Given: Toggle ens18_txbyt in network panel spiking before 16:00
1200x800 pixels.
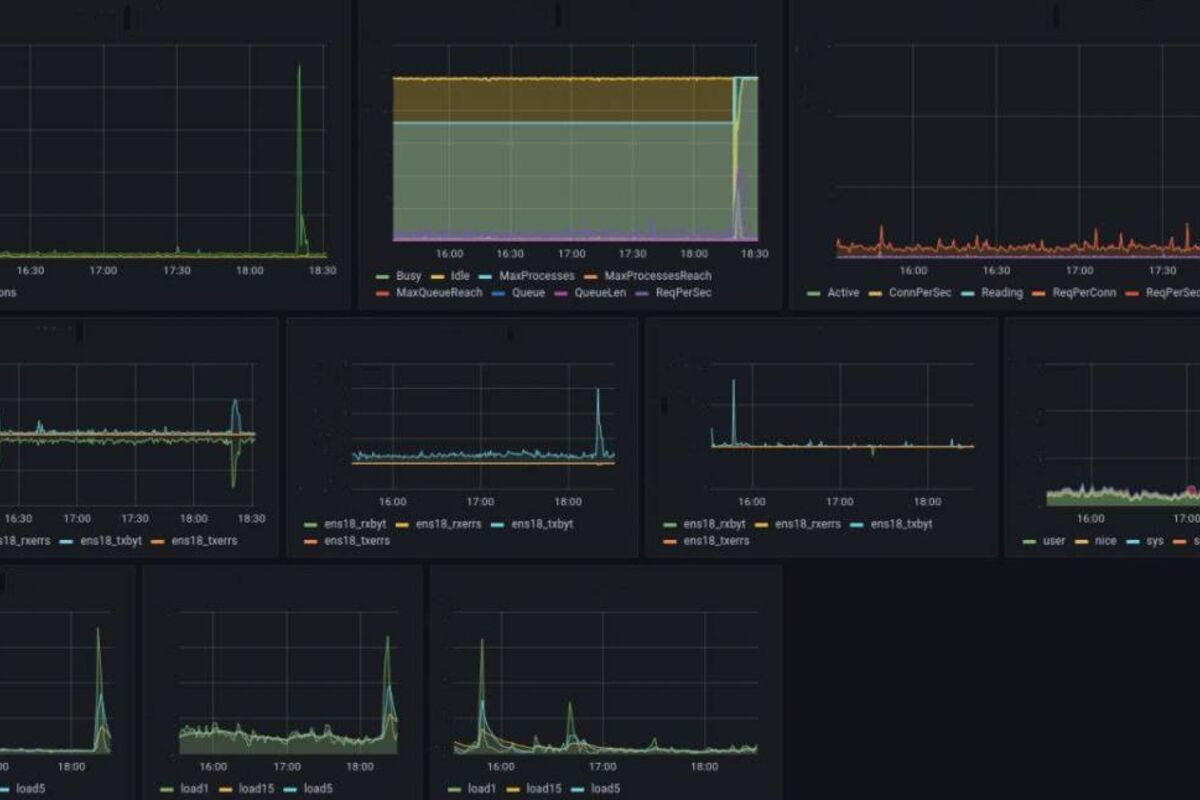Looking at the screenshot, I should tap(902, 524).
